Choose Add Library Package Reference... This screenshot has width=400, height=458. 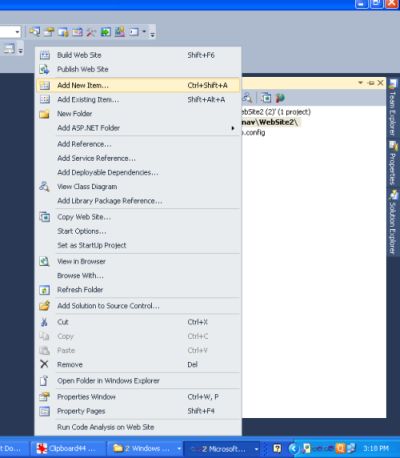138,201
